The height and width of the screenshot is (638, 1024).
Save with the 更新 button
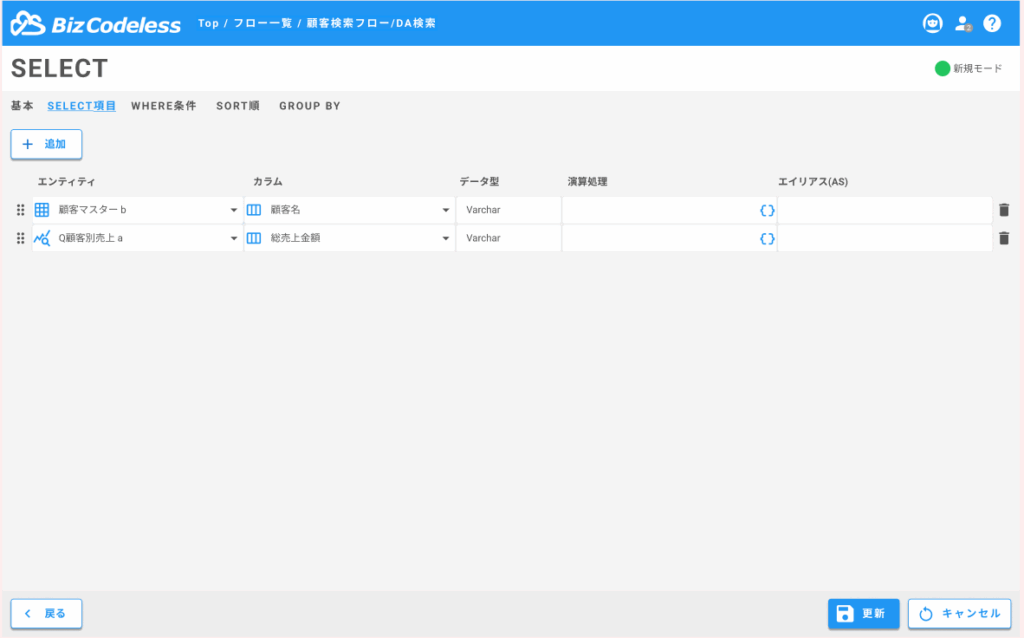pos(863,613)
